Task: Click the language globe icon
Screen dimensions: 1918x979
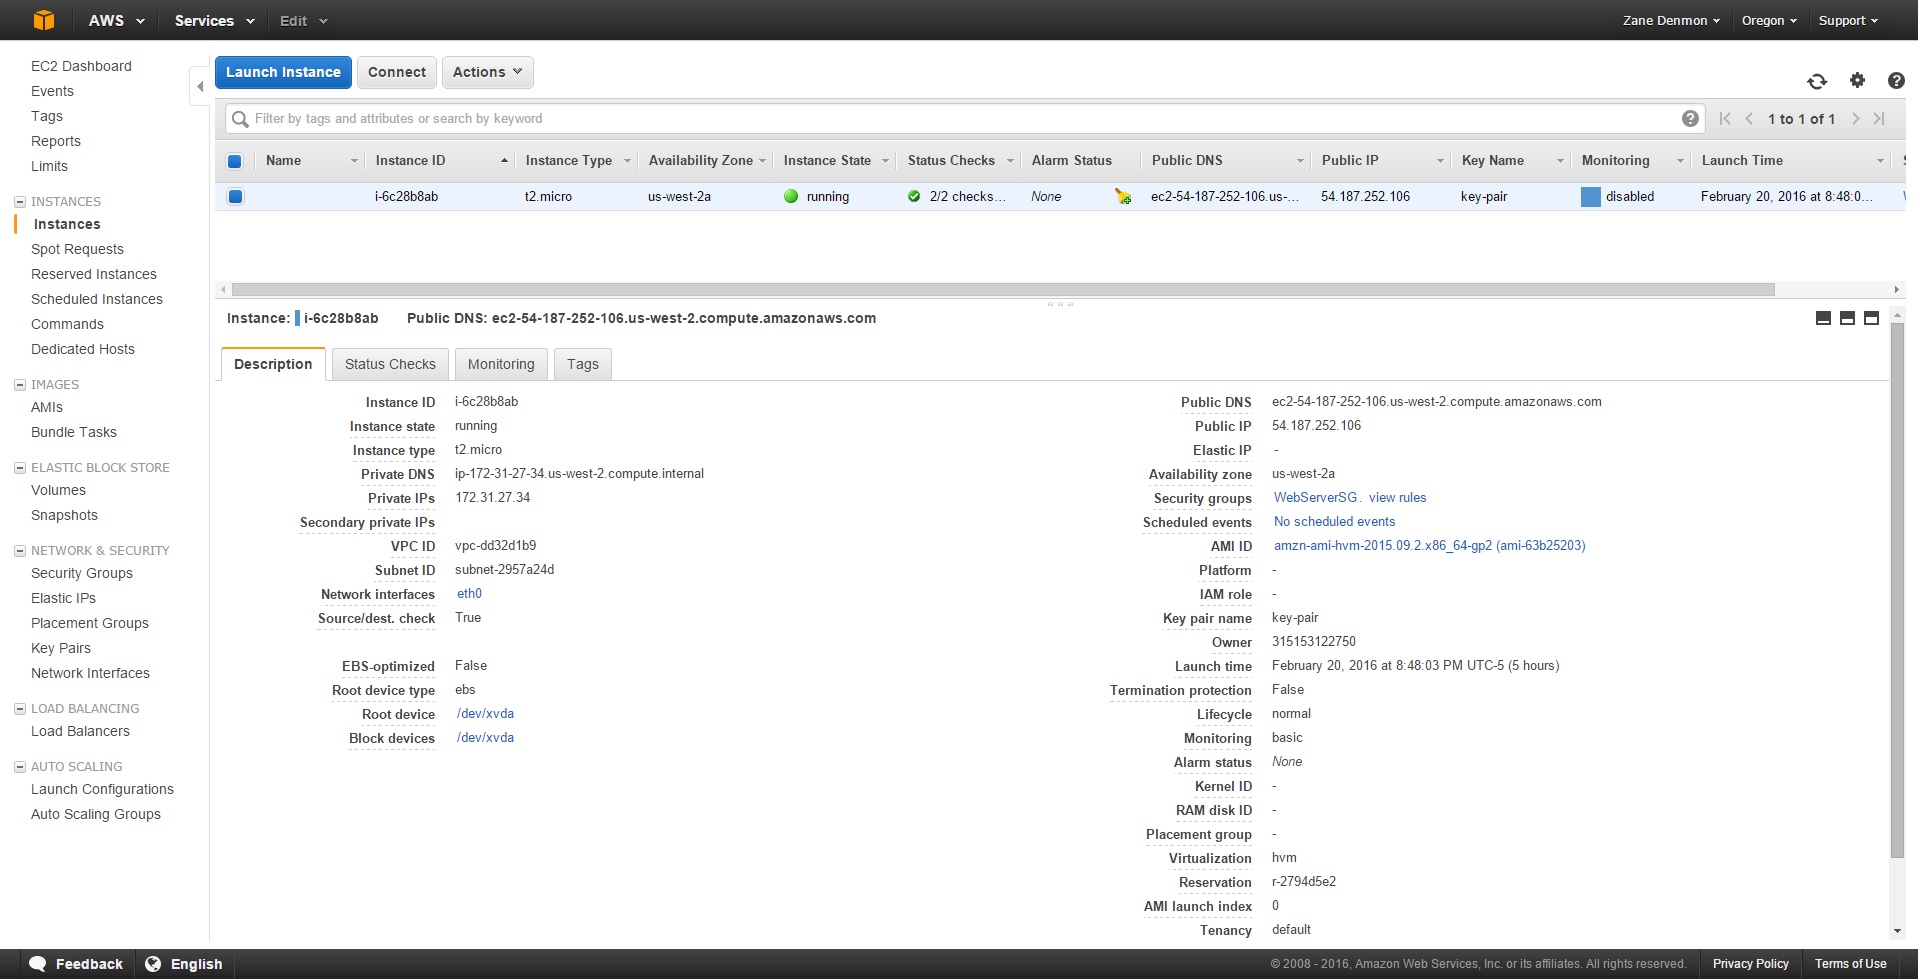Action: click(153, 964)
